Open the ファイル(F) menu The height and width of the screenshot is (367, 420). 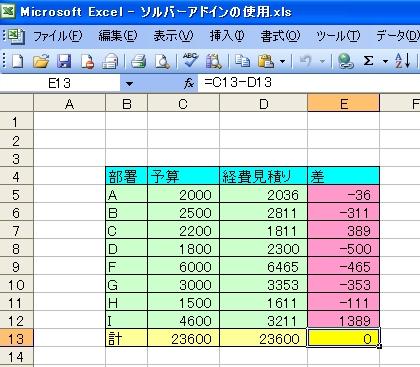pyautogui.click(x=58, y=36)
